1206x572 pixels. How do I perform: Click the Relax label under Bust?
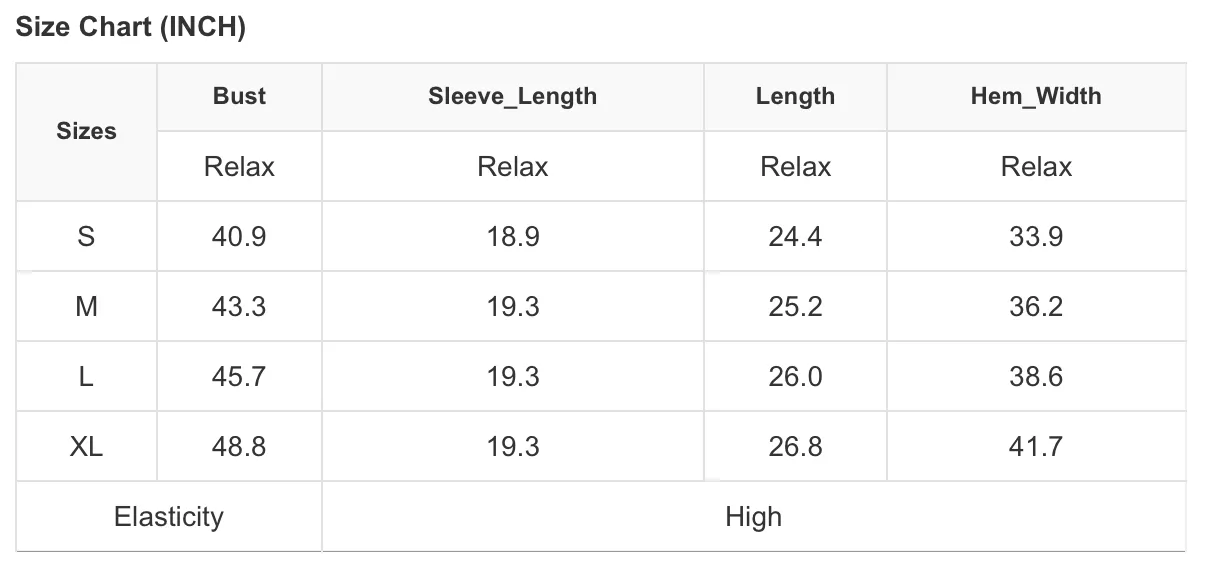[x=239, y=166]
